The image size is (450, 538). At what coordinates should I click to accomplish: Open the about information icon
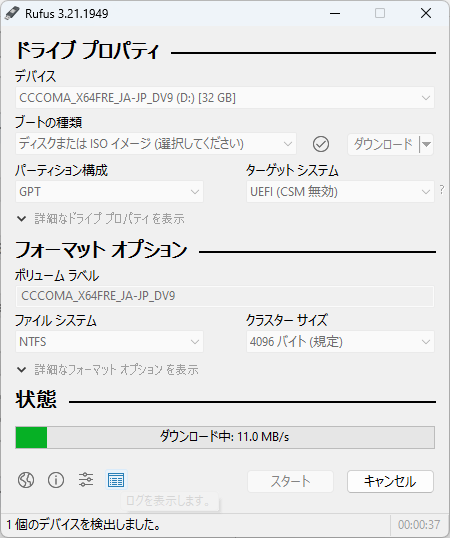click(x=56, y=480)
